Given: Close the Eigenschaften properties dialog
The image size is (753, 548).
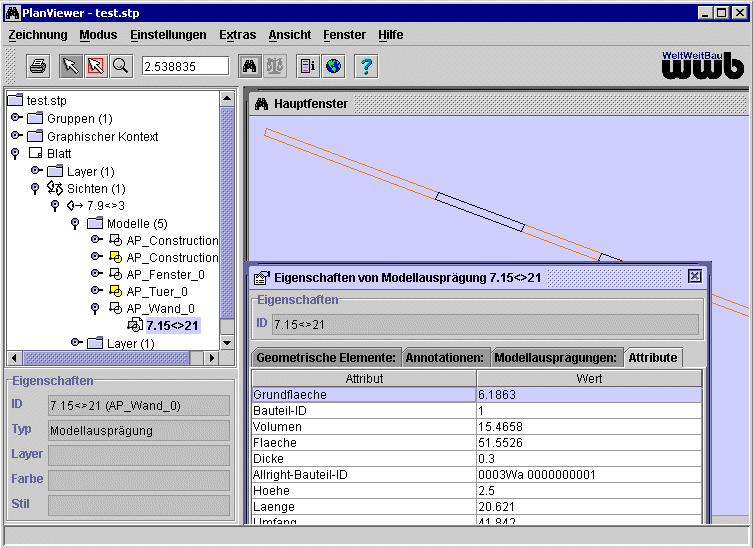Looking at the screenshot, I should (694, 276).
